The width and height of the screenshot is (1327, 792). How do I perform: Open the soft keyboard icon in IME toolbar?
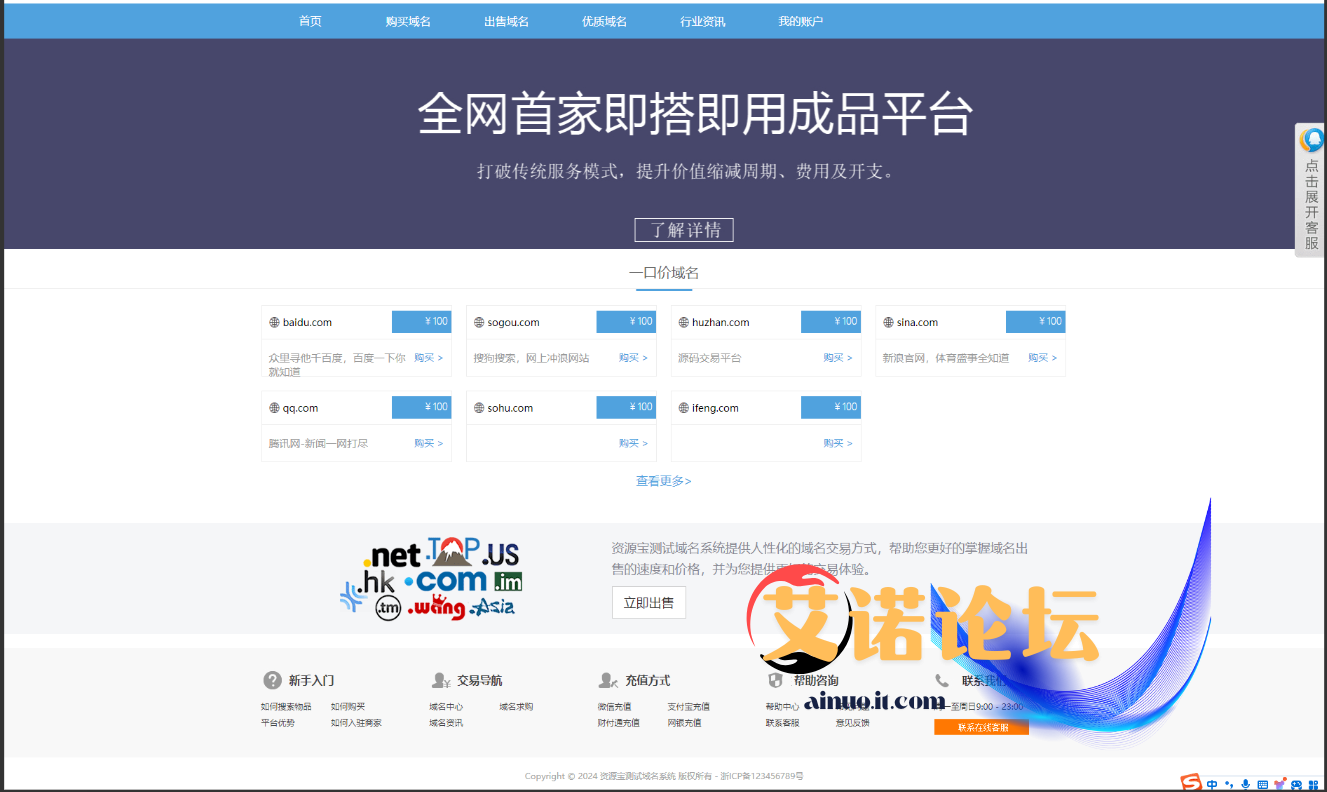[1262, 784]
